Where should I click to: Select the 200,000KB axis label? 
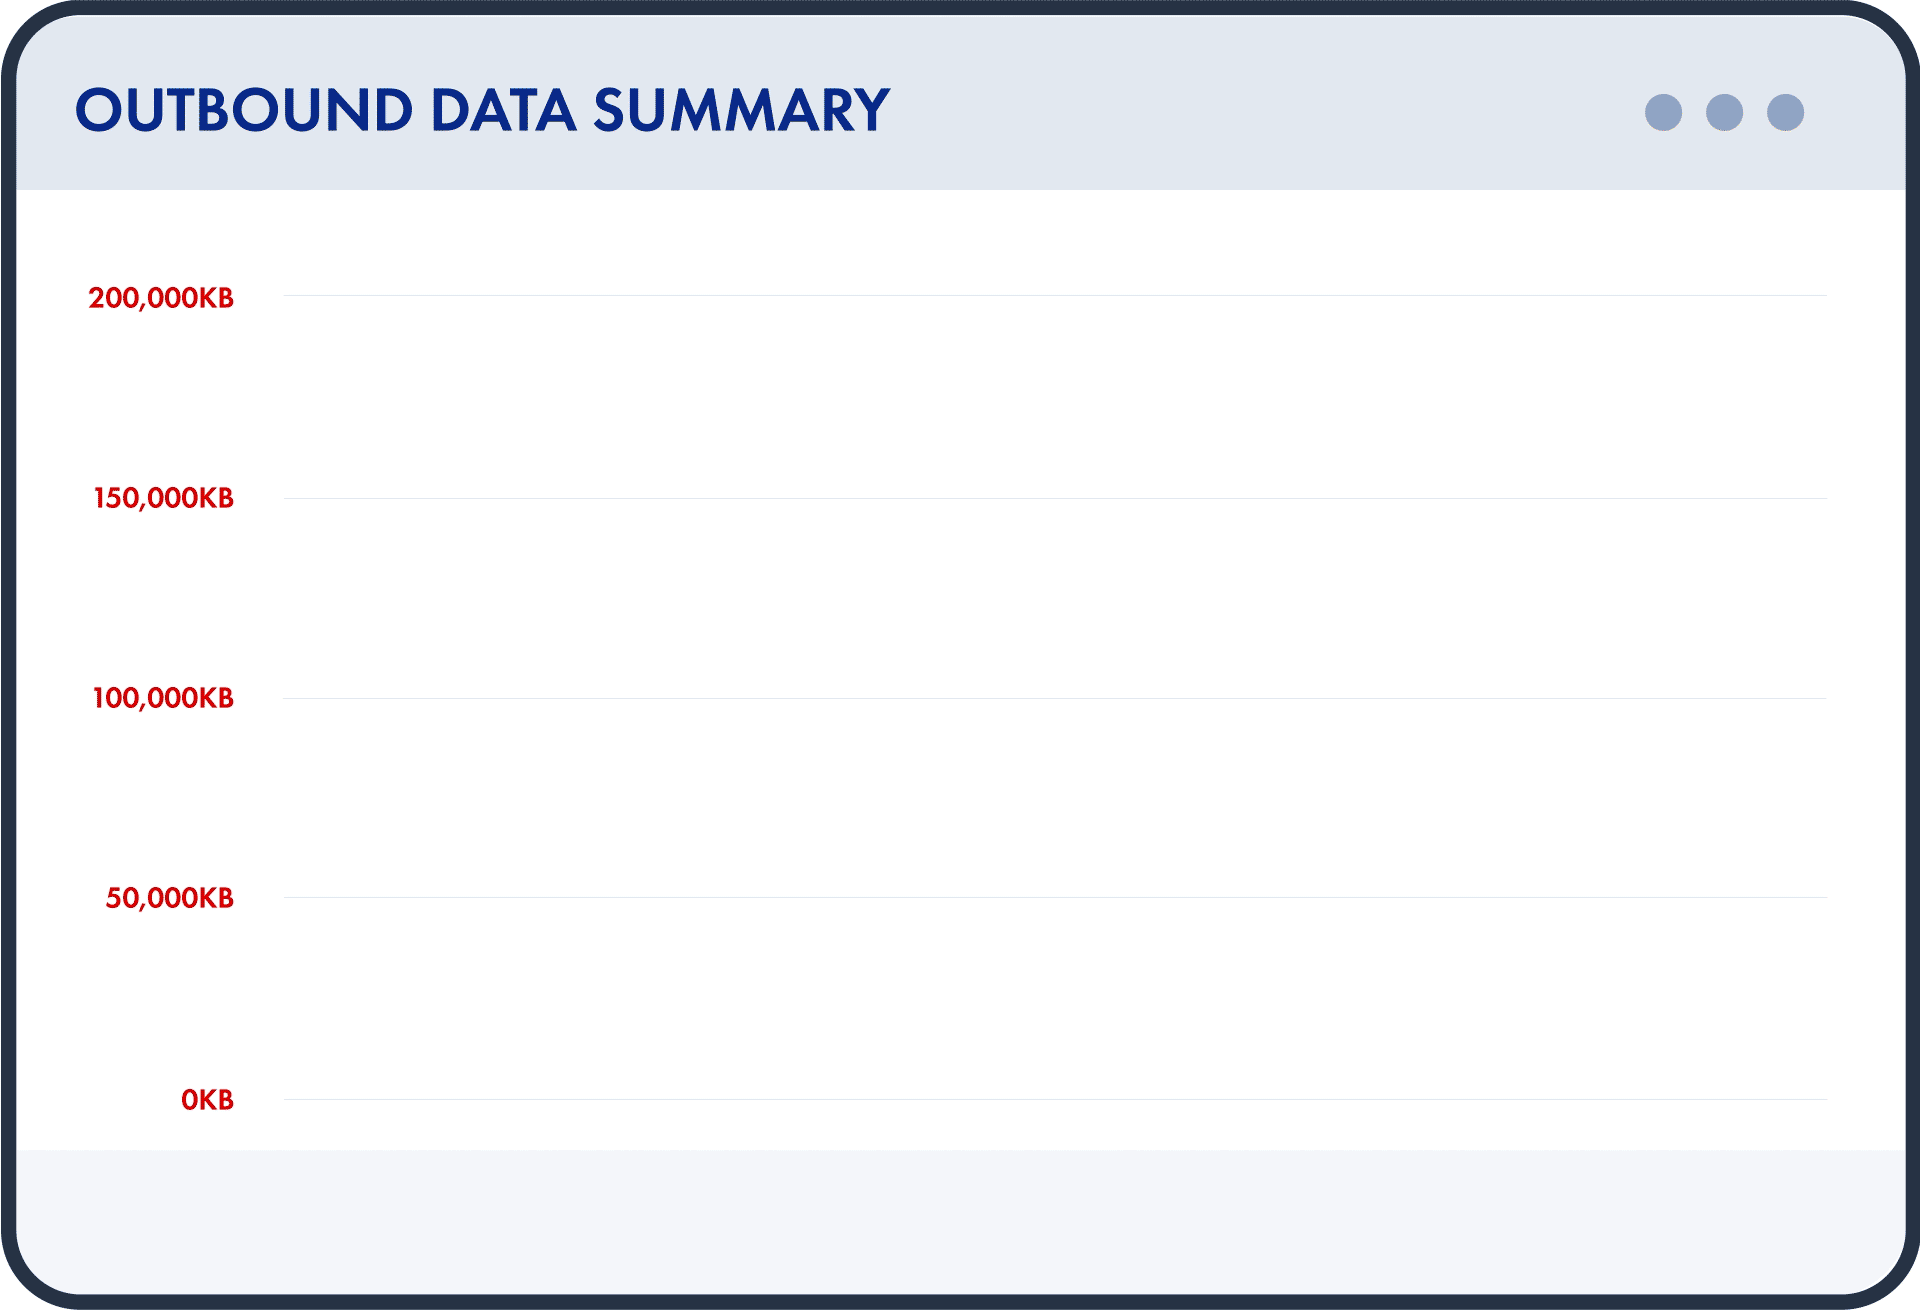point(161,298)
